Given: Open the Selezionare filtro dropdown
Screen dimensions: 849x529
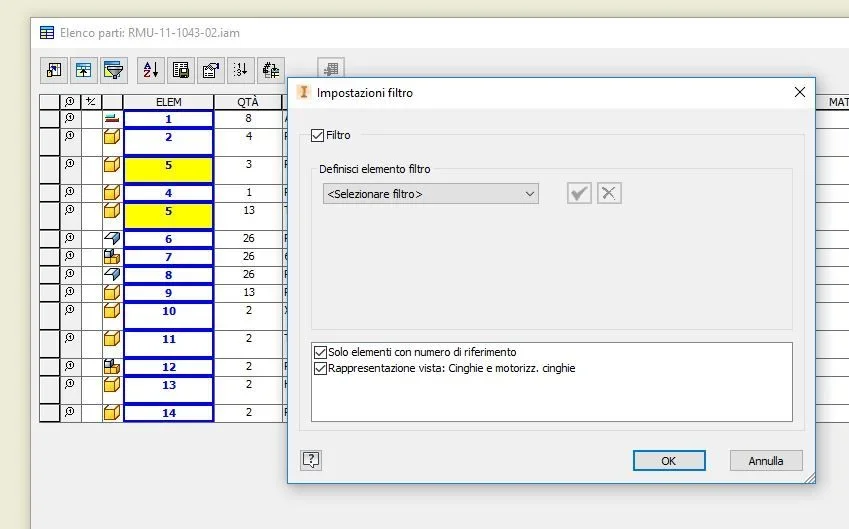Looking at the screenshot, I should [430, 194].
